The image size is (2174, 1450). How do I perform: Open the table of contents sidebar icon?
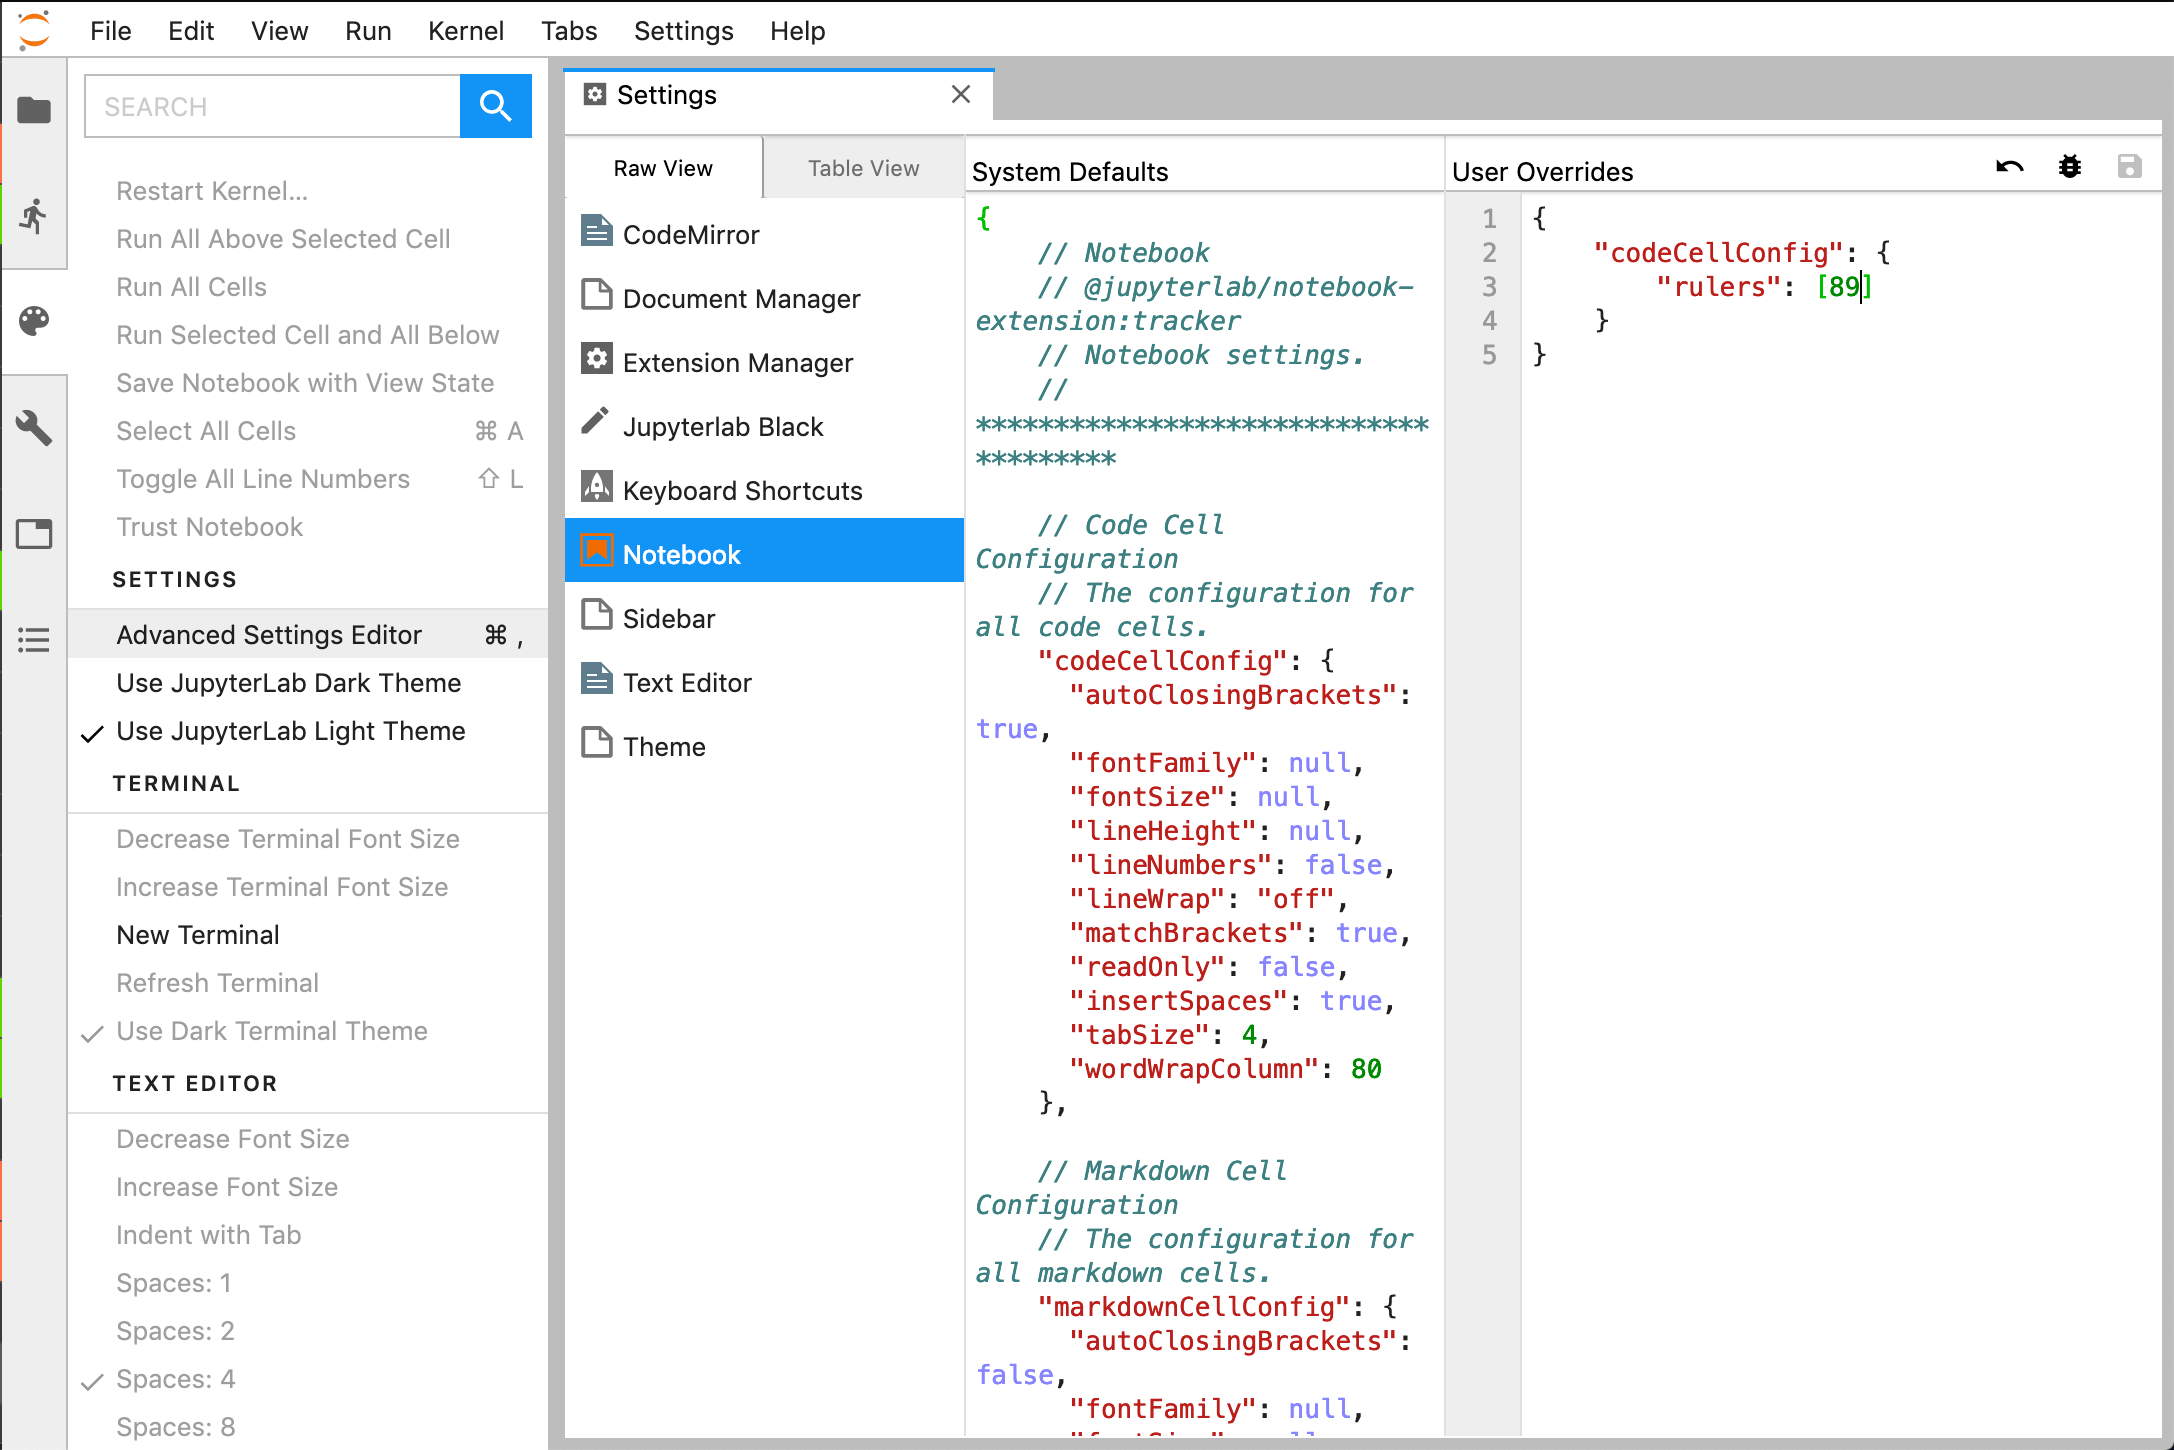pyautogui.click(x=35, y=639)
